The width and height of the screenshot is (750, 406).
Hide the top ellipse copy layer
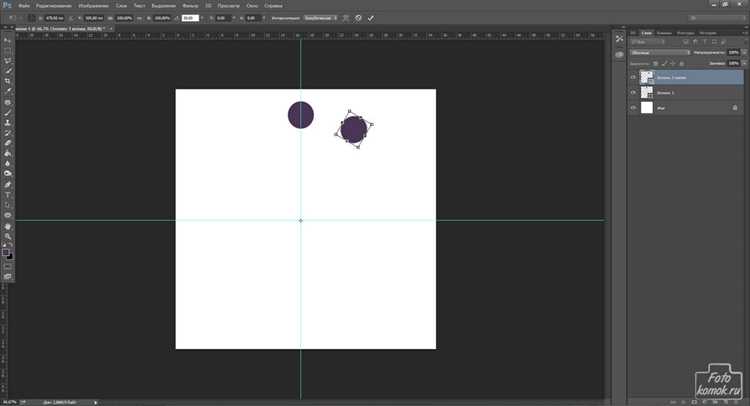coord(633,77)
